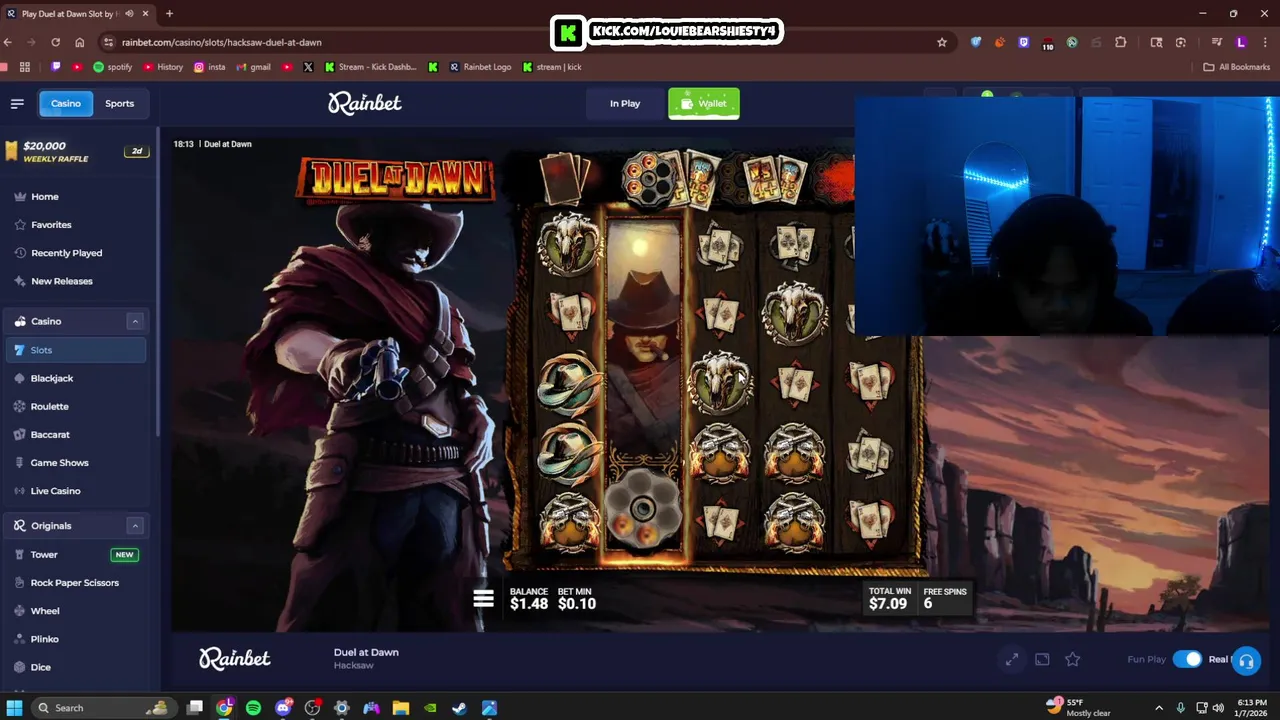
Task: Open New Releases in sidebar
Action: click(61, 281)
